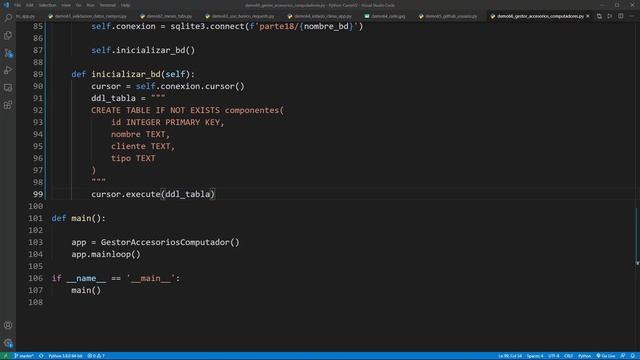The width and height of the screenshot is (640, 360).
Task: Open the Help menu
Action: point(125,5)
